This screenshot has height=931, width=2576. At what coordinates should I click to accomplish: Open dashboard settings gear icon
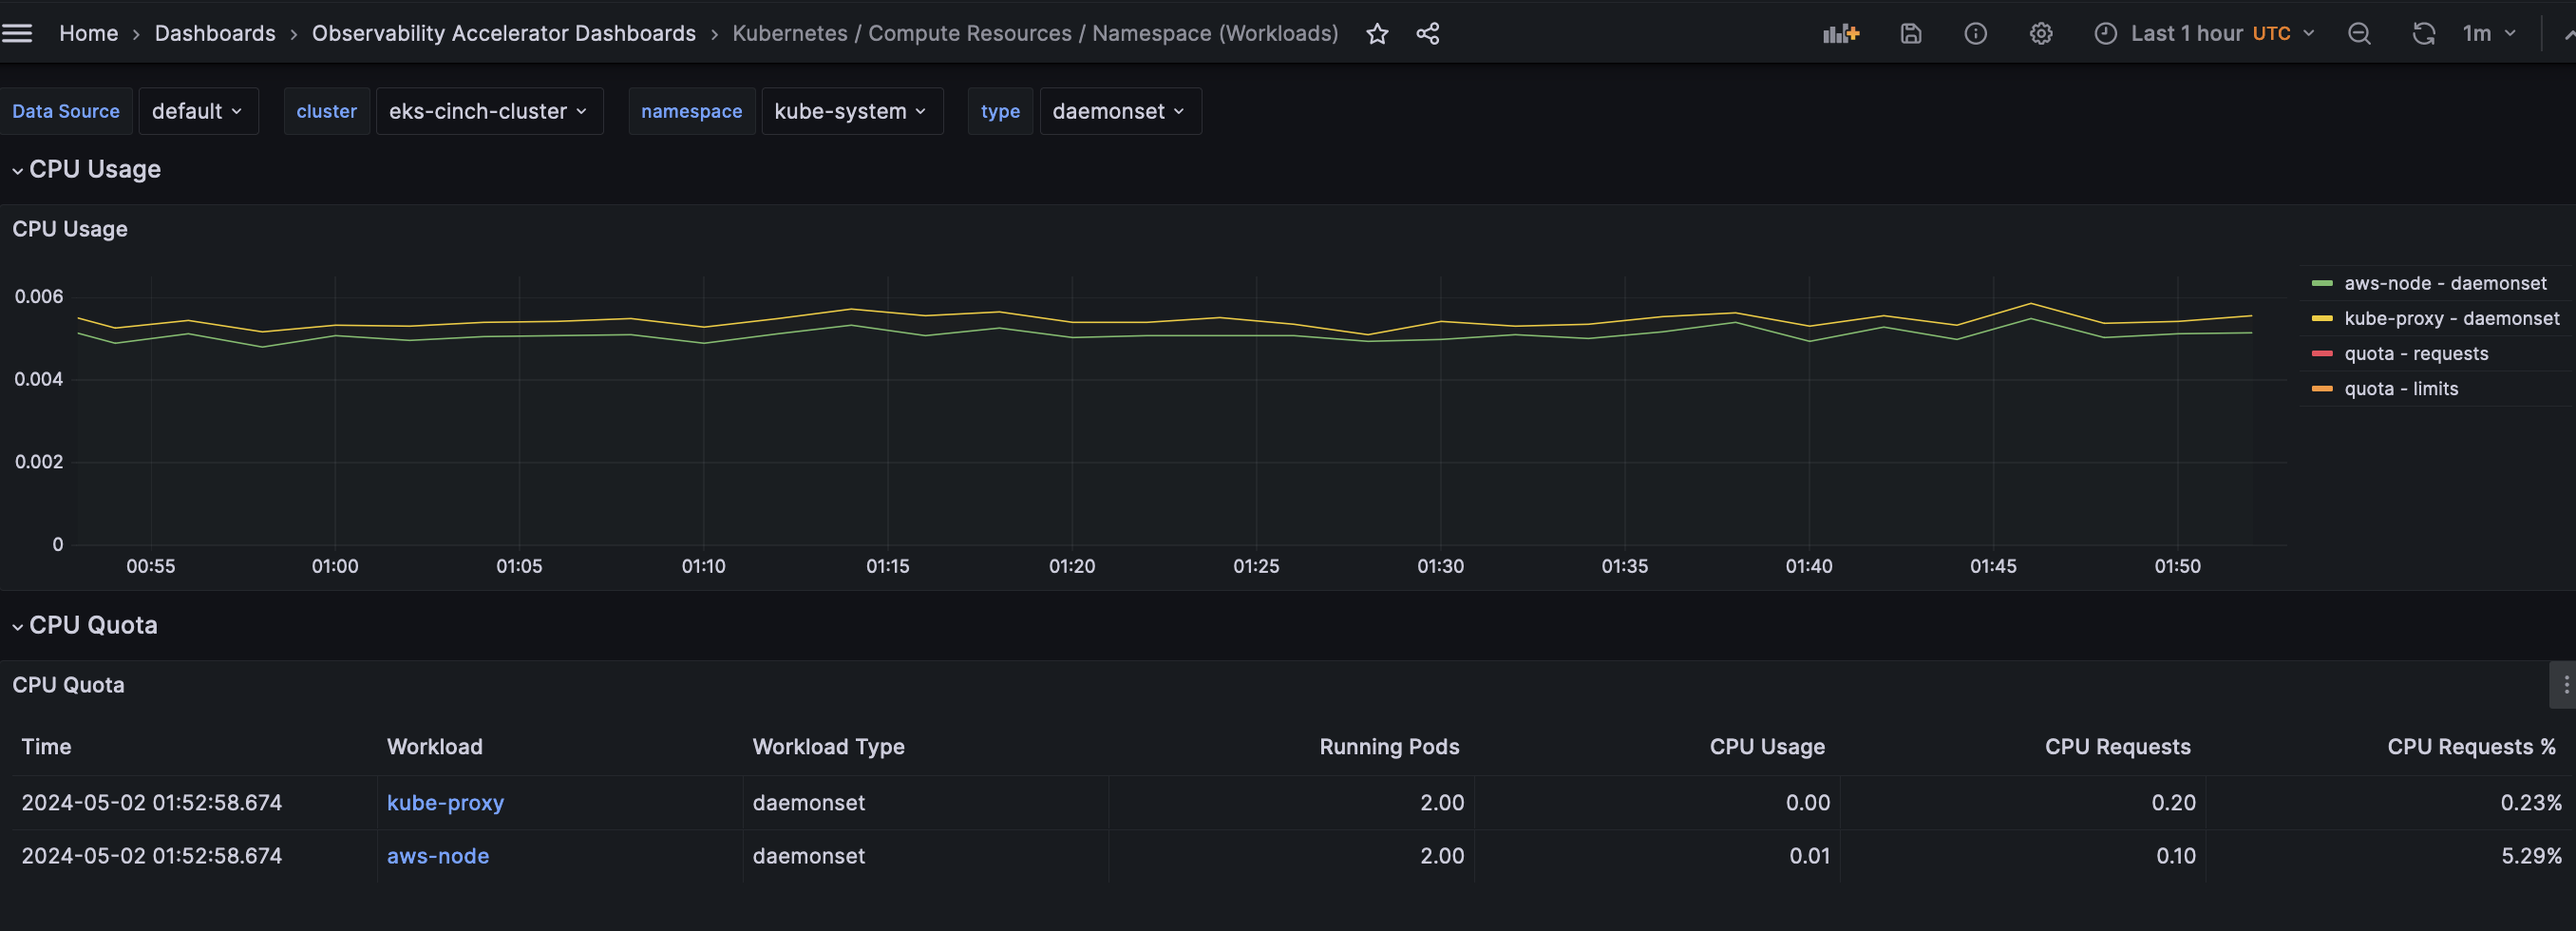[x=2040, y=33]
